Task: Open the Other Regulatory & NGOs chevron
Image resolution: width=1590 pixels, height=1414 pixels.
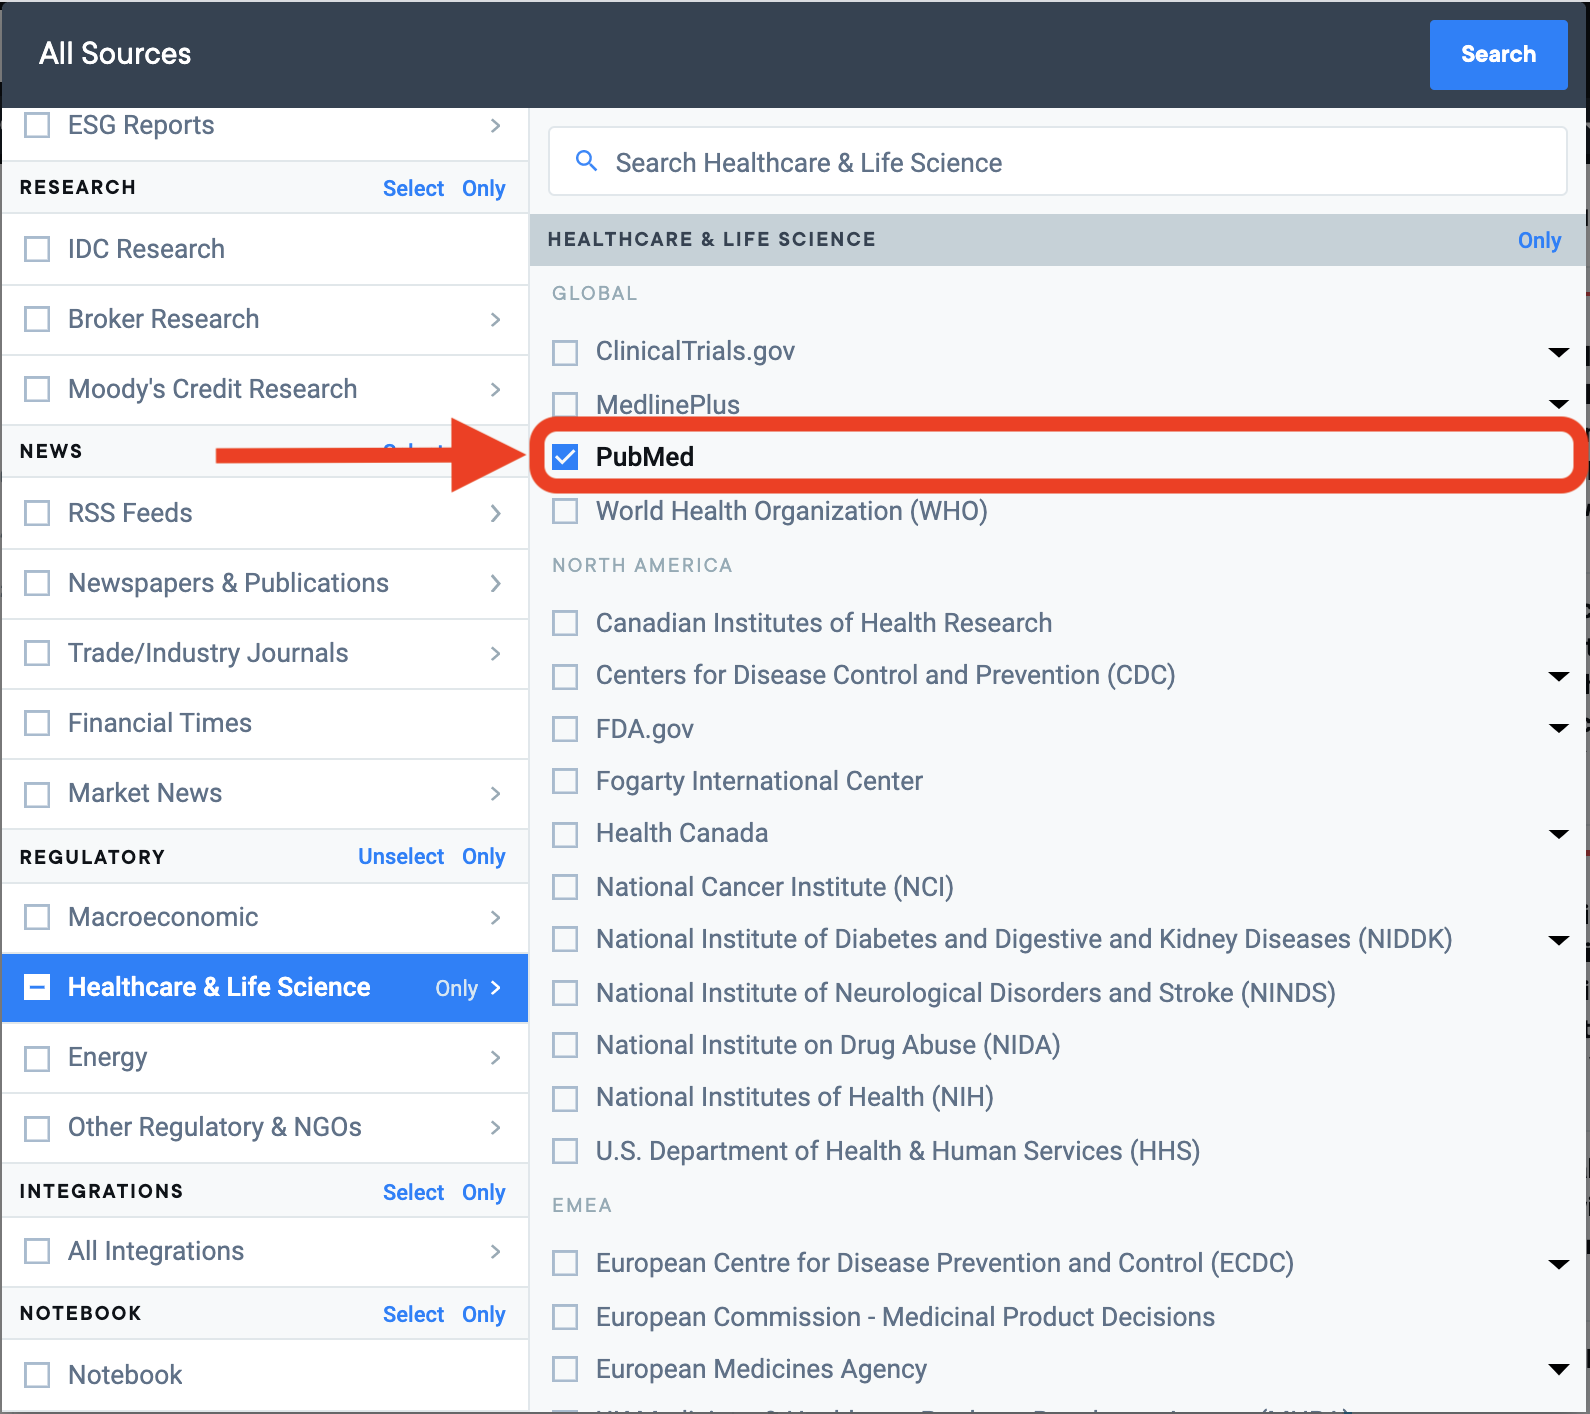Action: [496, 1127]
